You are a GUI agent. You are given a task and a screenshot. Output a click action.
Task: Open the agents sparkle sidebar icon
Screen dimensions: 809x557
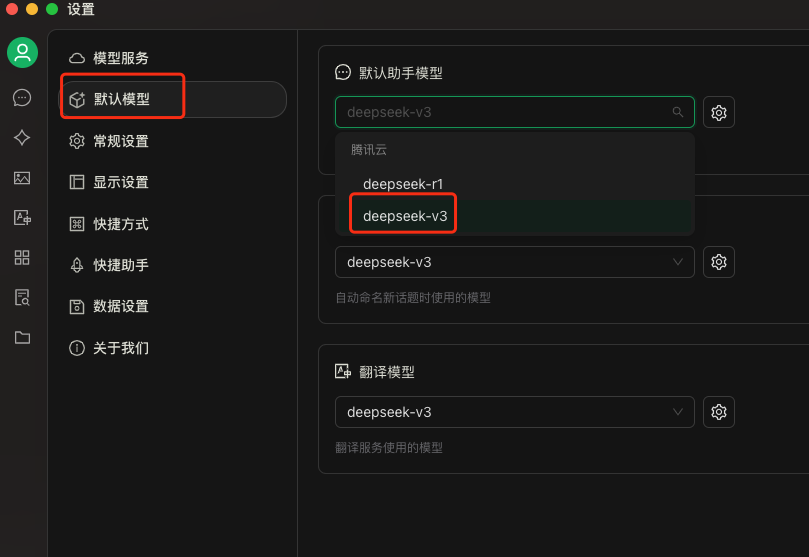[22, 138]
